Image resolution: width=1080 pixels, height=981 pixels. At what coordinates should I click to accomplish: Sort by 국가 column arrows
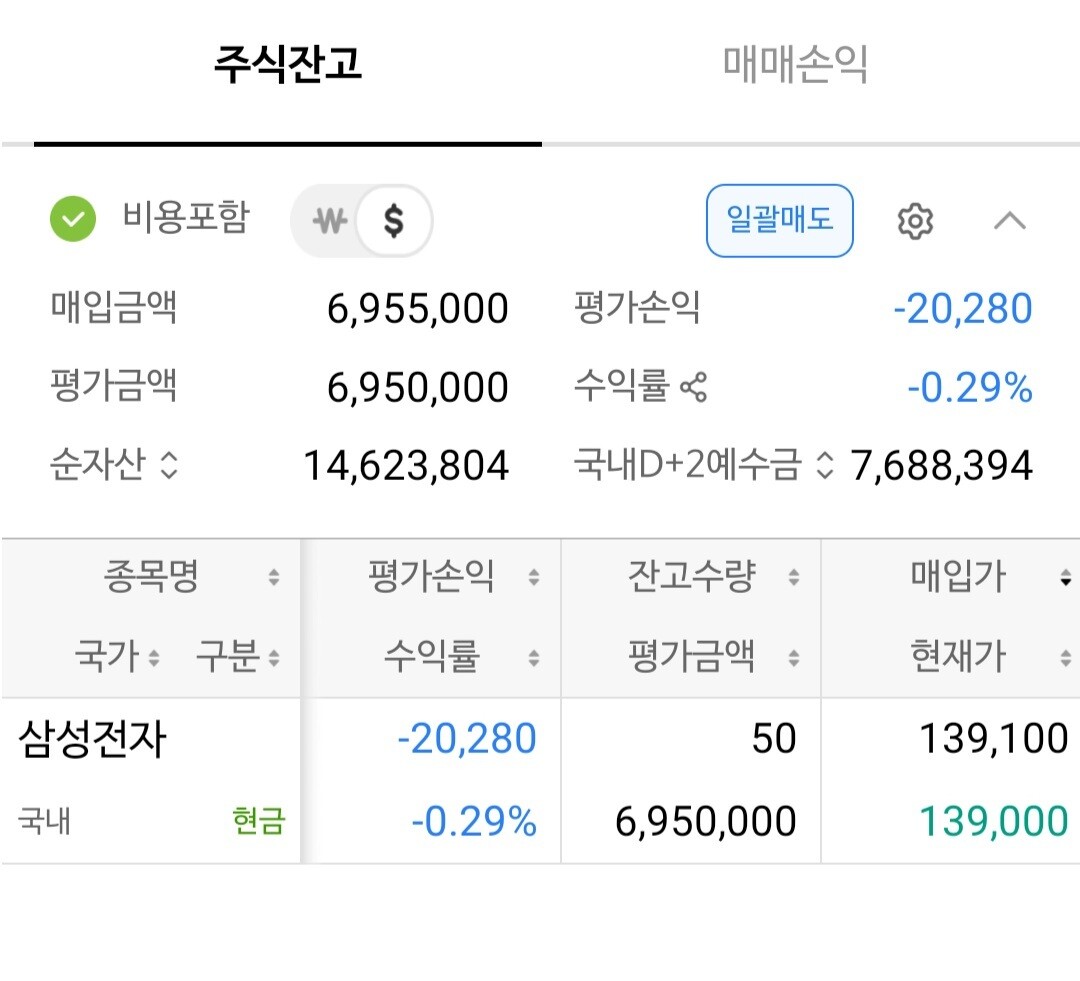pos(154,659)
